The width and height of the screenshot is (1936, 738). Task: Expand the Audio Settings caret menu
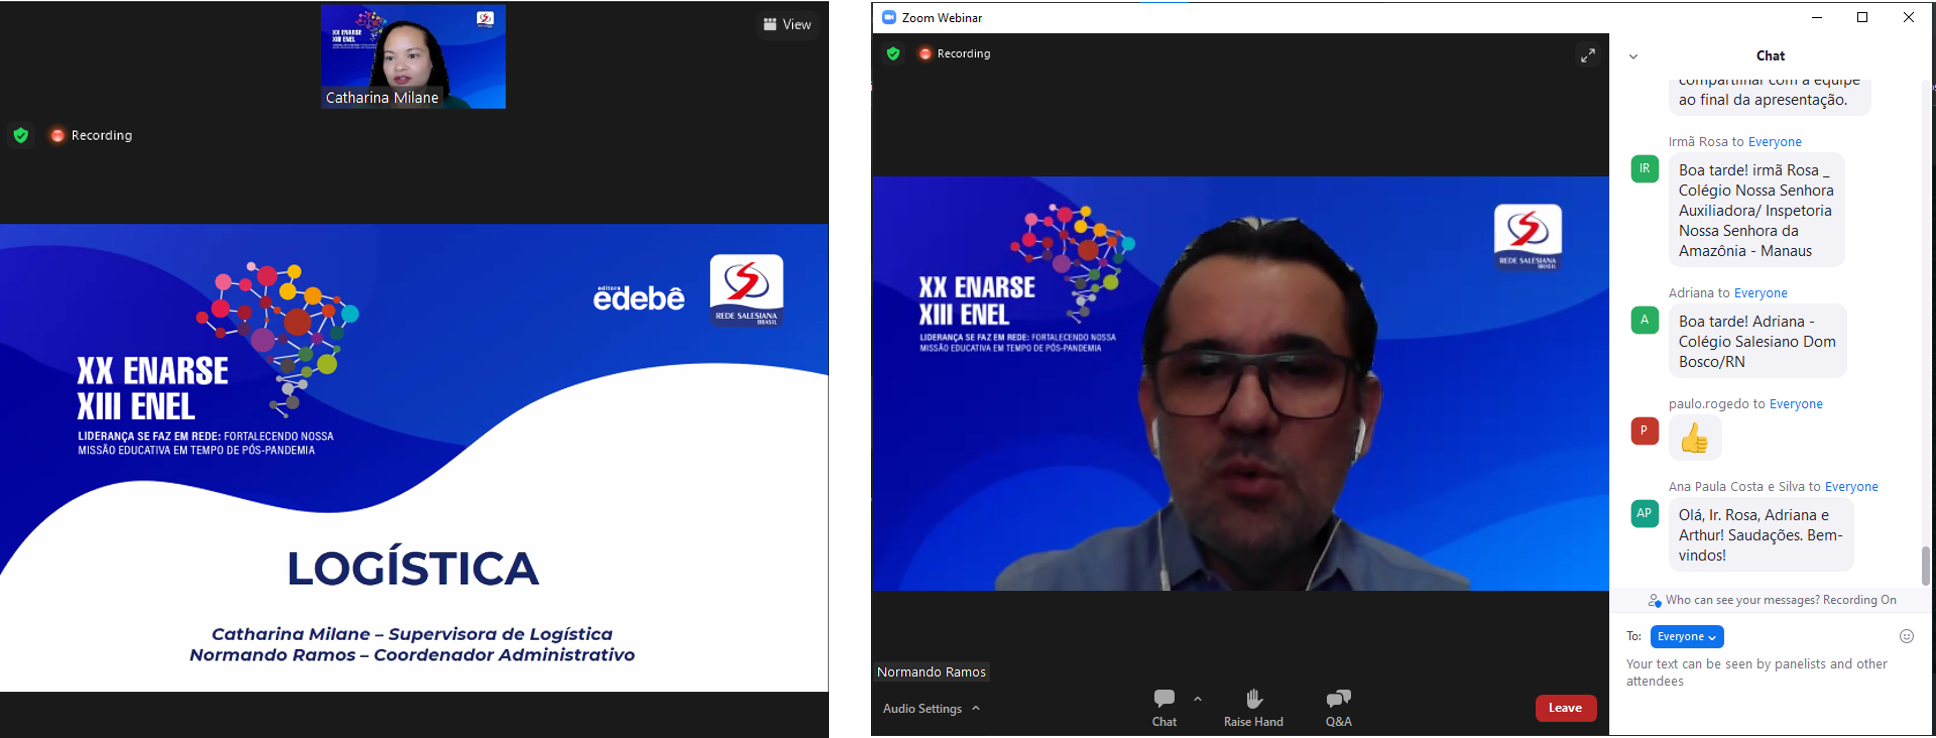(976, 708)
